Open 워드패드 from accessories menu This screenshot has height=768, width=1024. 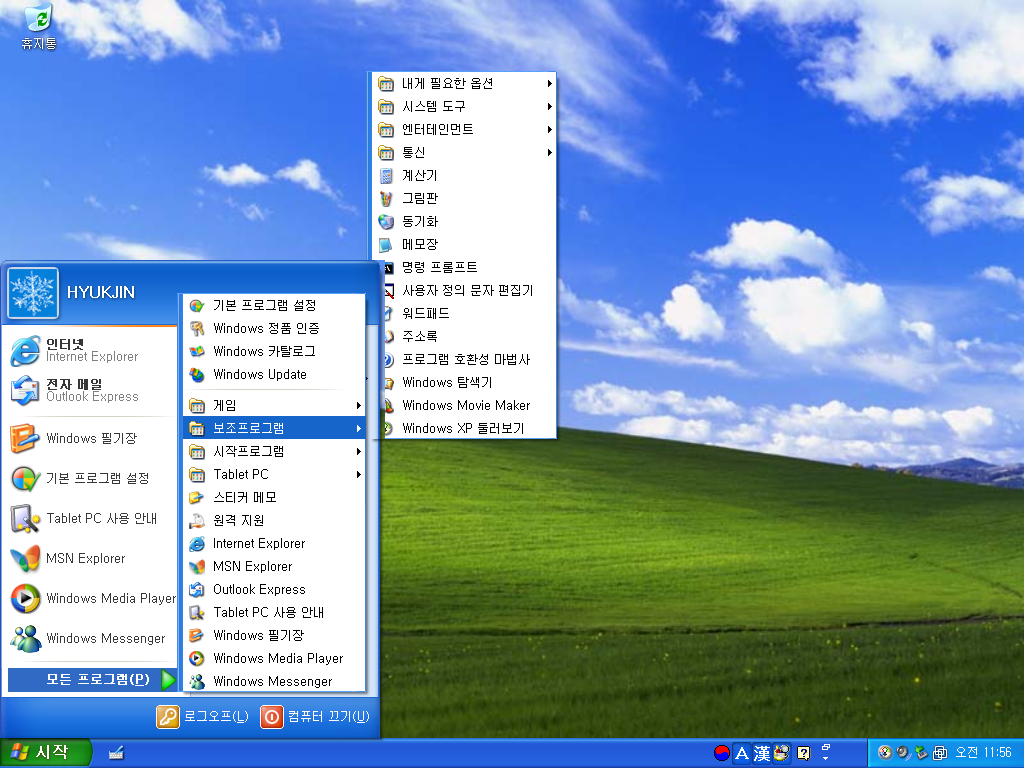coord(470,313)
